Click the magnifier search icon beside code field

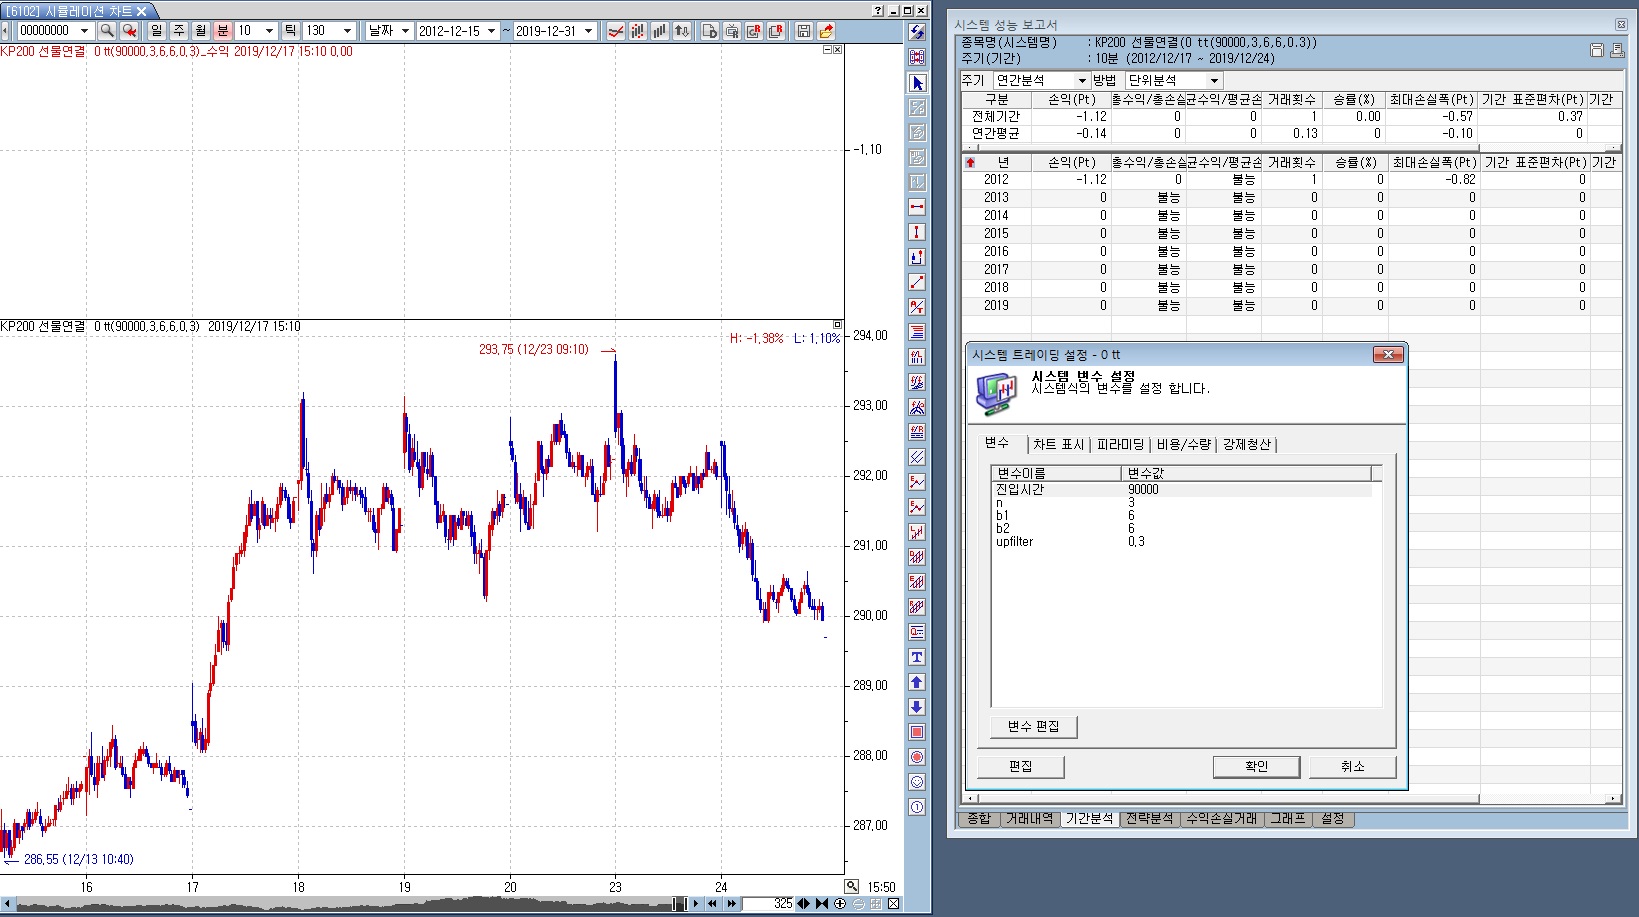[x=107, y=31]
